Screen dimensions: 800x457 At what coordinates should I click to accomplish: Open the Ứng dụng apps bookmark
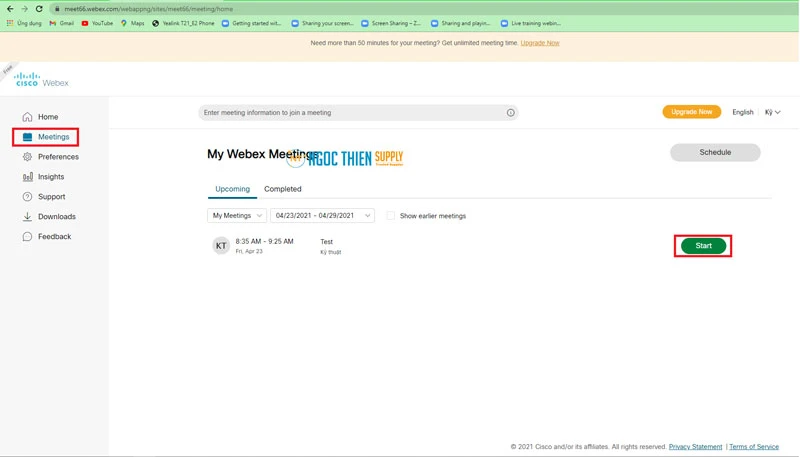tap(24, 23)
